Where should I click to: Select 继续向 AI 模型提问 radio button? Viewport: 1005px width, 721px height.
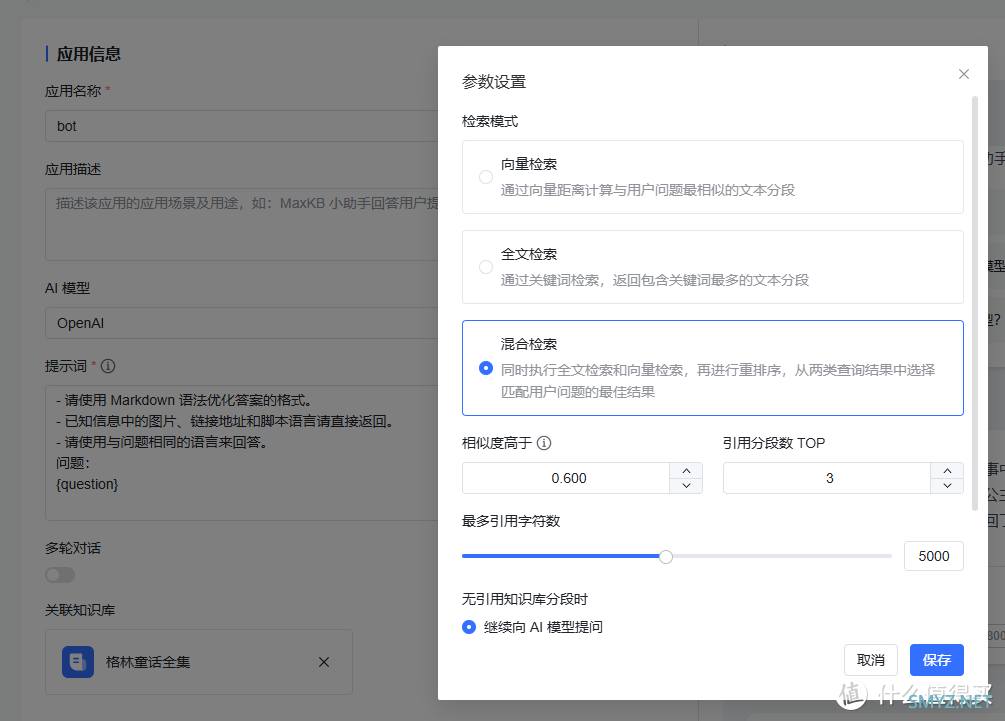point(469,627)
